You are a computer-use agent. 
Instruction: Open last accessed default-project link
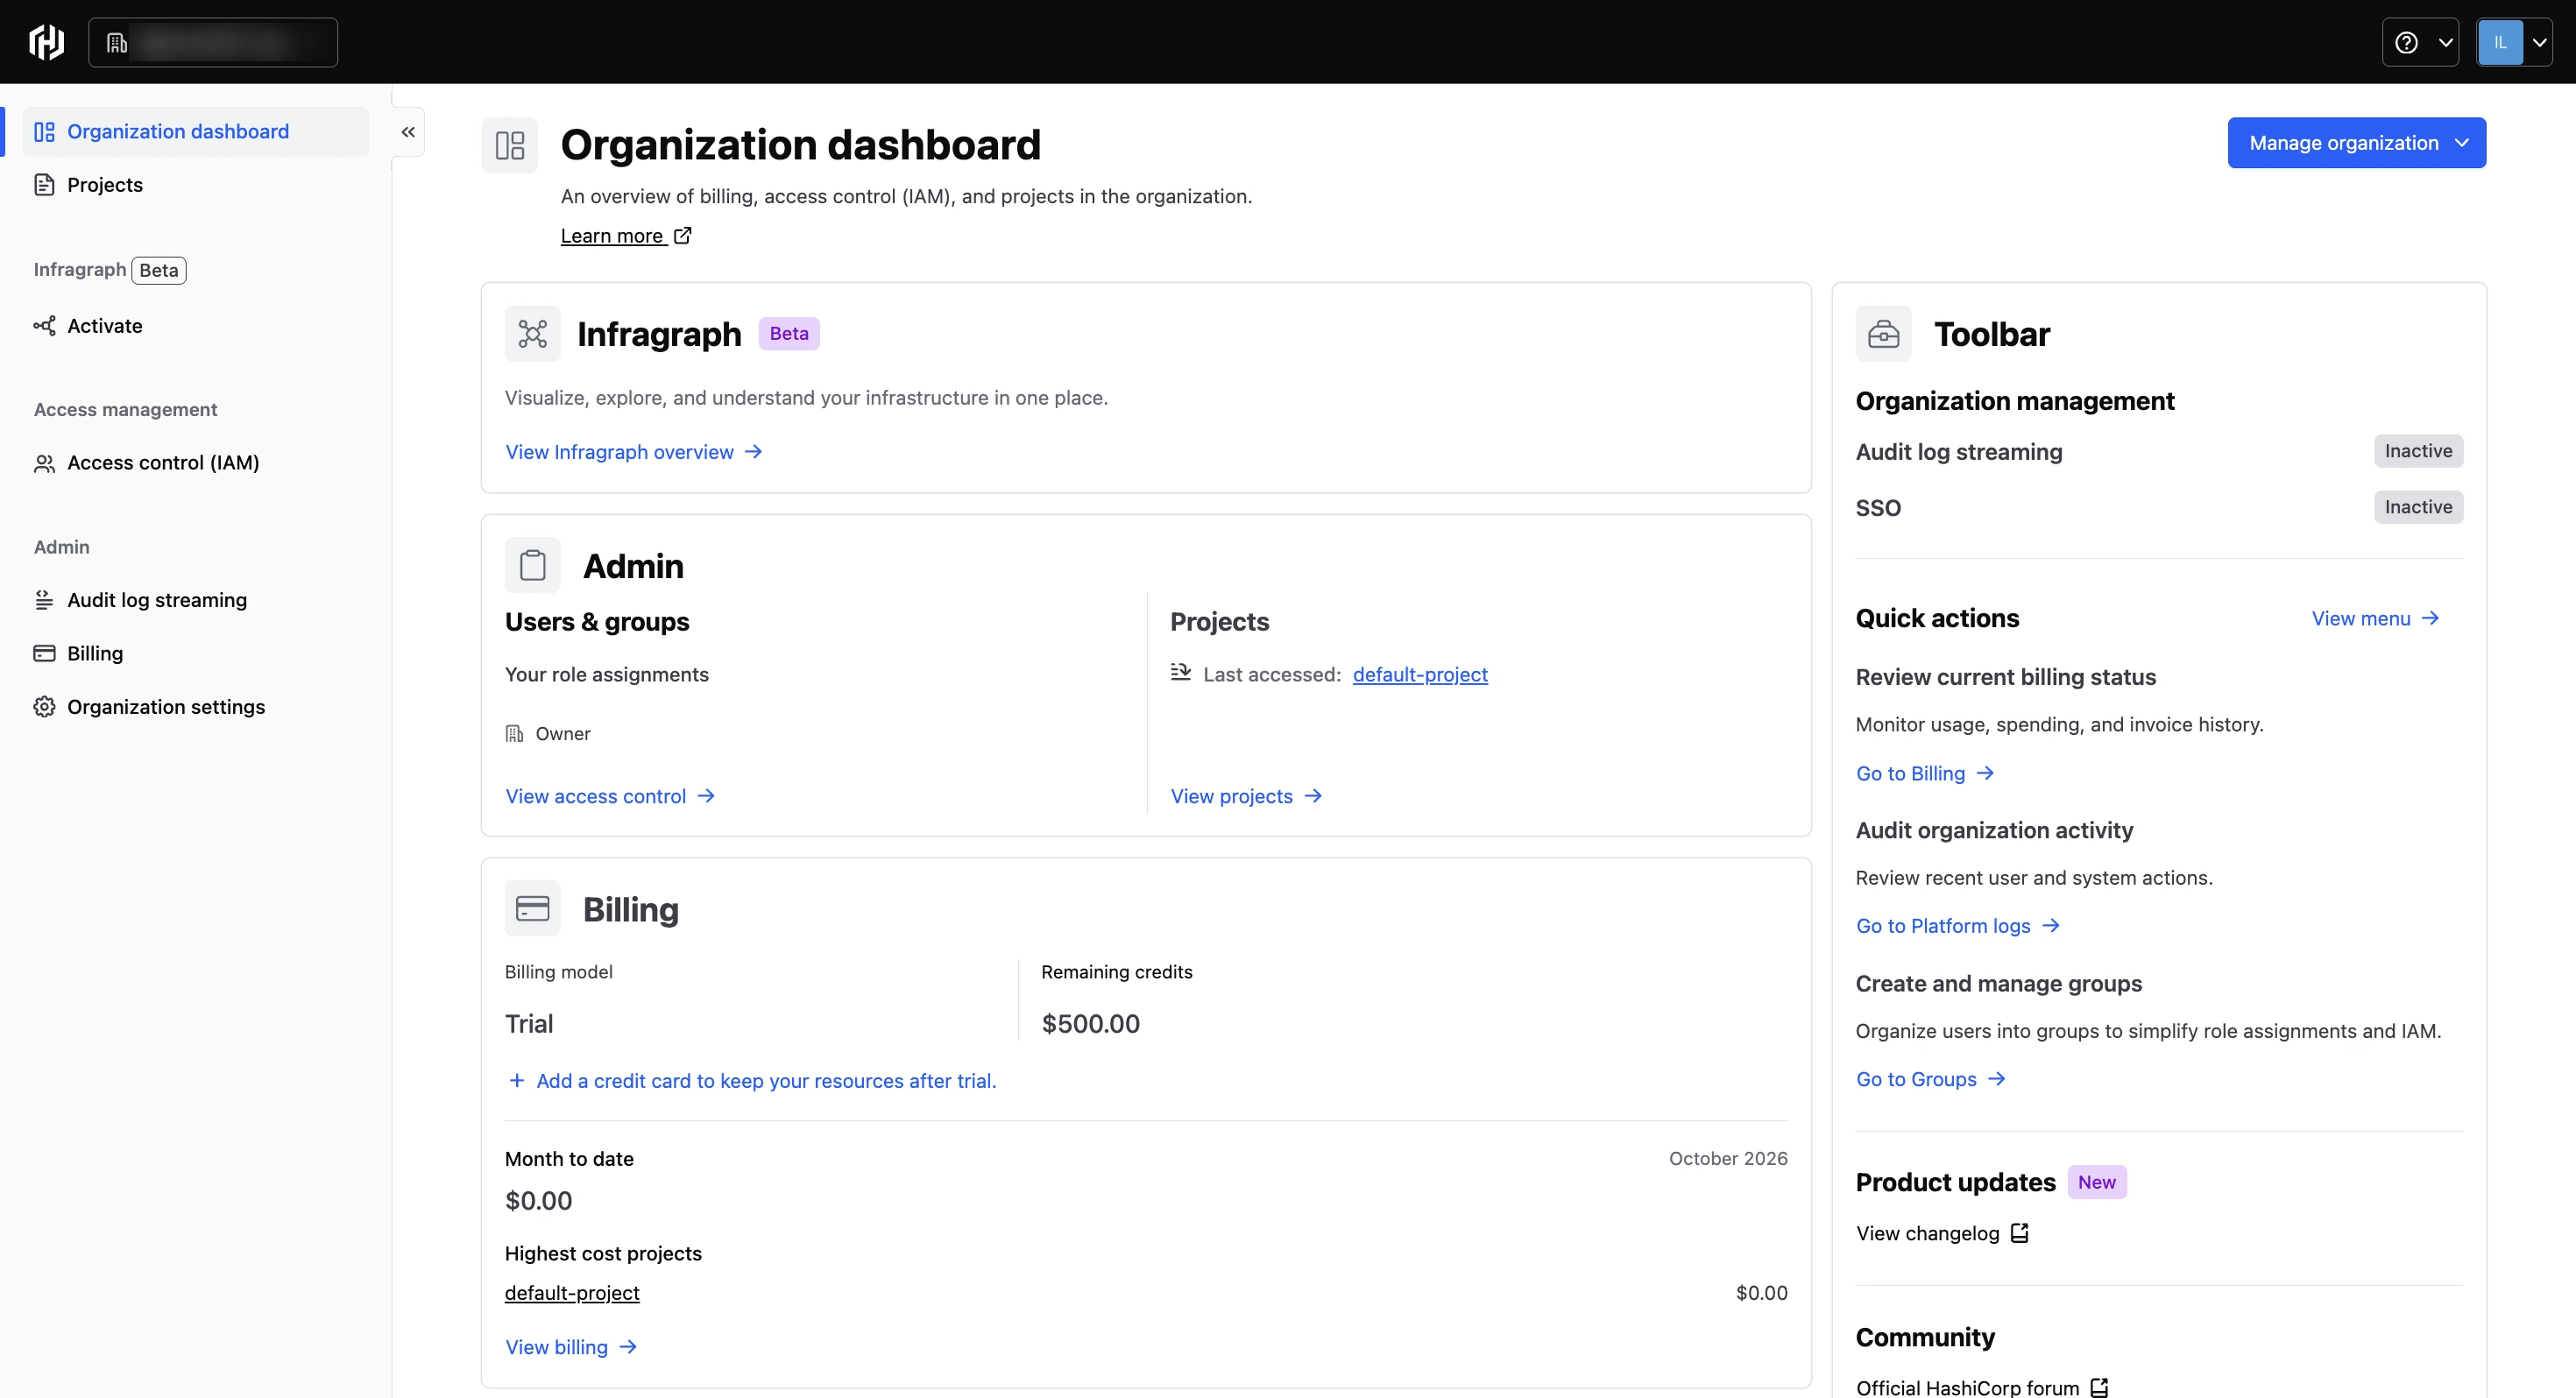[x=1420, y=674]
